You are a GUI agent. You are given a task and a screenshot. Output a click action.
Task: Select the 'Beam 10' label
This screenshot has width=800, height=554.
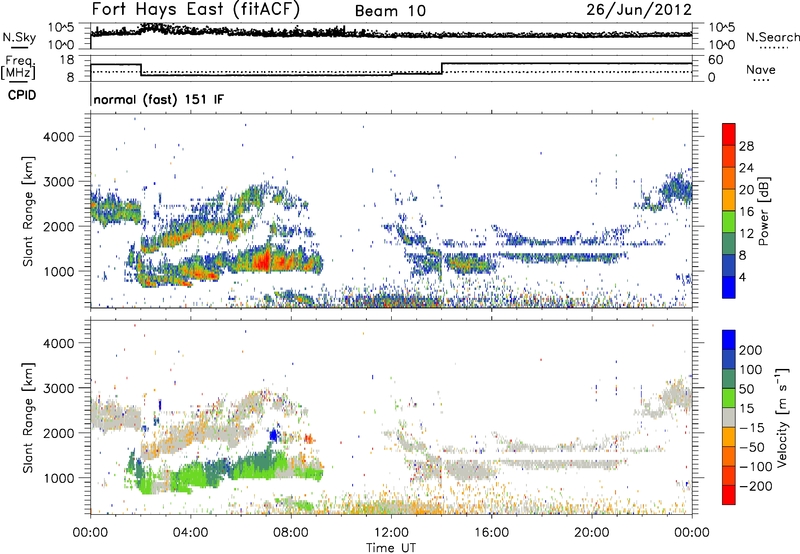coord(390,11)
